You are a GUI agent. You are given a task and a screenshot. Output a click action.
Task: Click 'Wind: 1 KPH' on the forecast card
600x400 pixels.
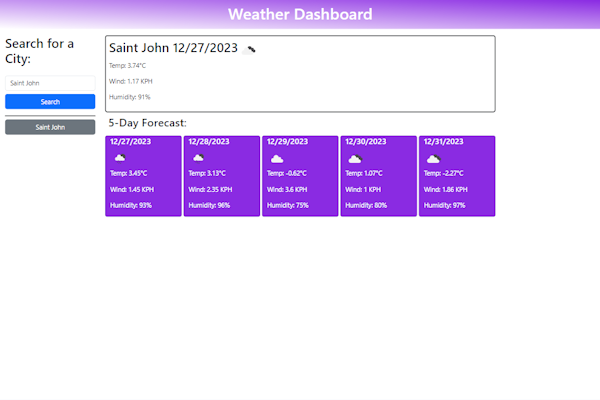click(x=363, y=189)
